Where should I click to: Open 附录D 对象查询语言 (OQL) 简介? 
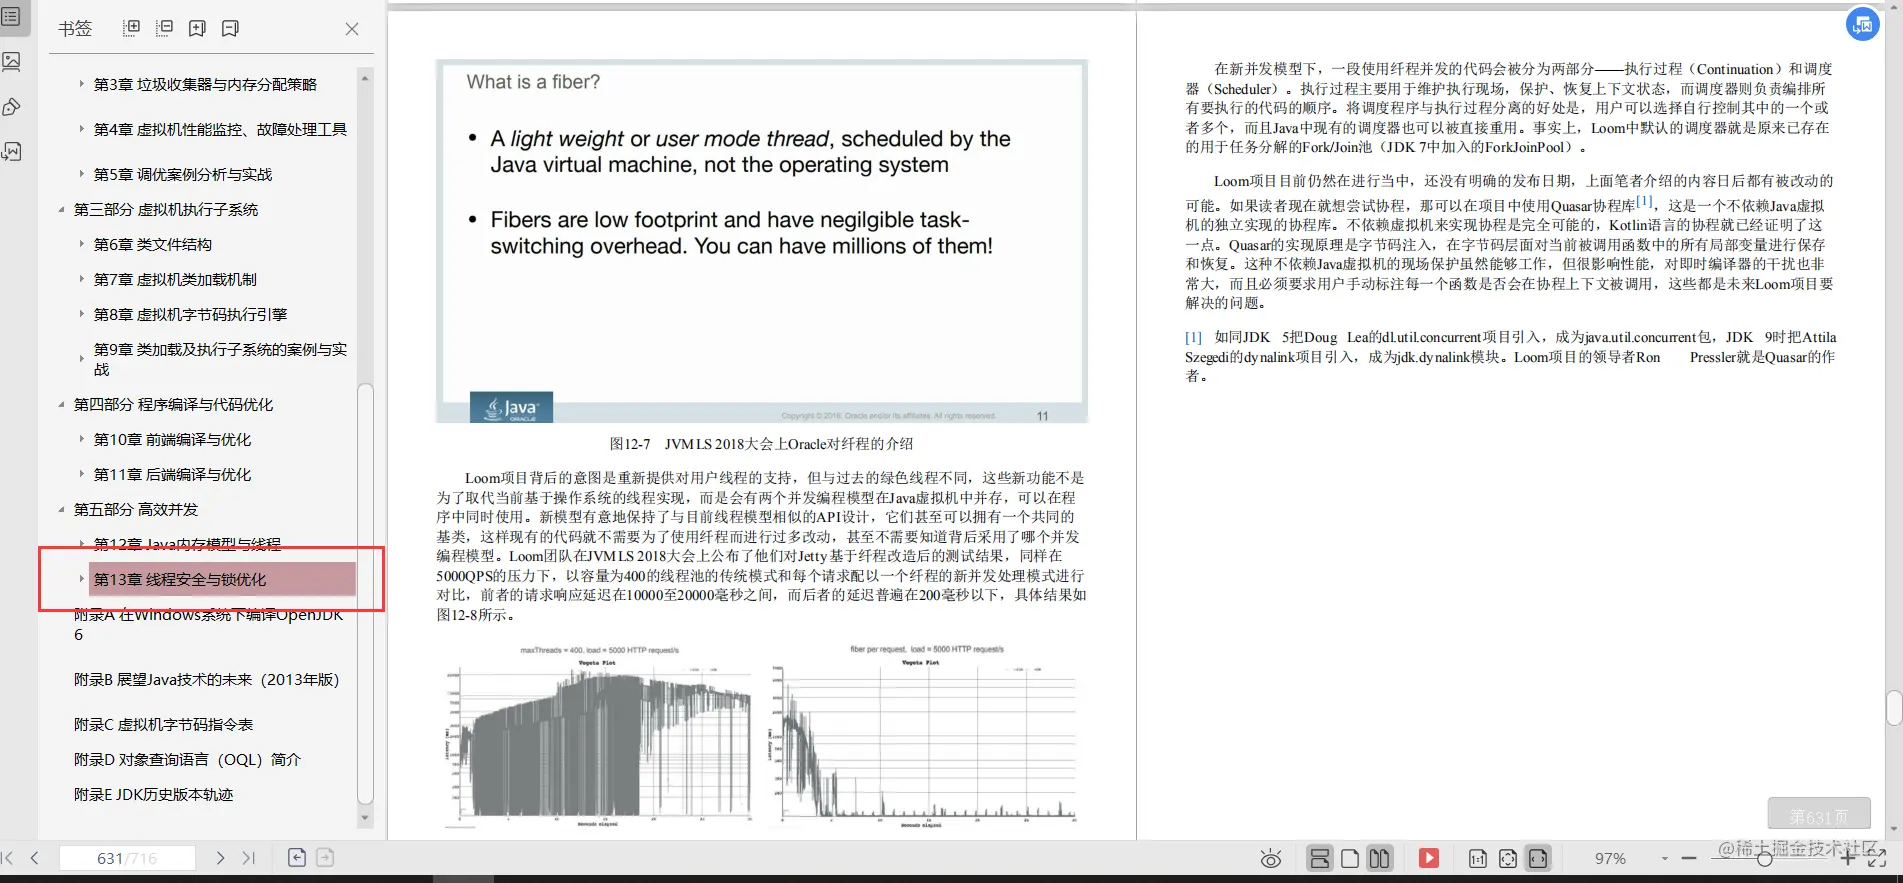click(187, 759)
